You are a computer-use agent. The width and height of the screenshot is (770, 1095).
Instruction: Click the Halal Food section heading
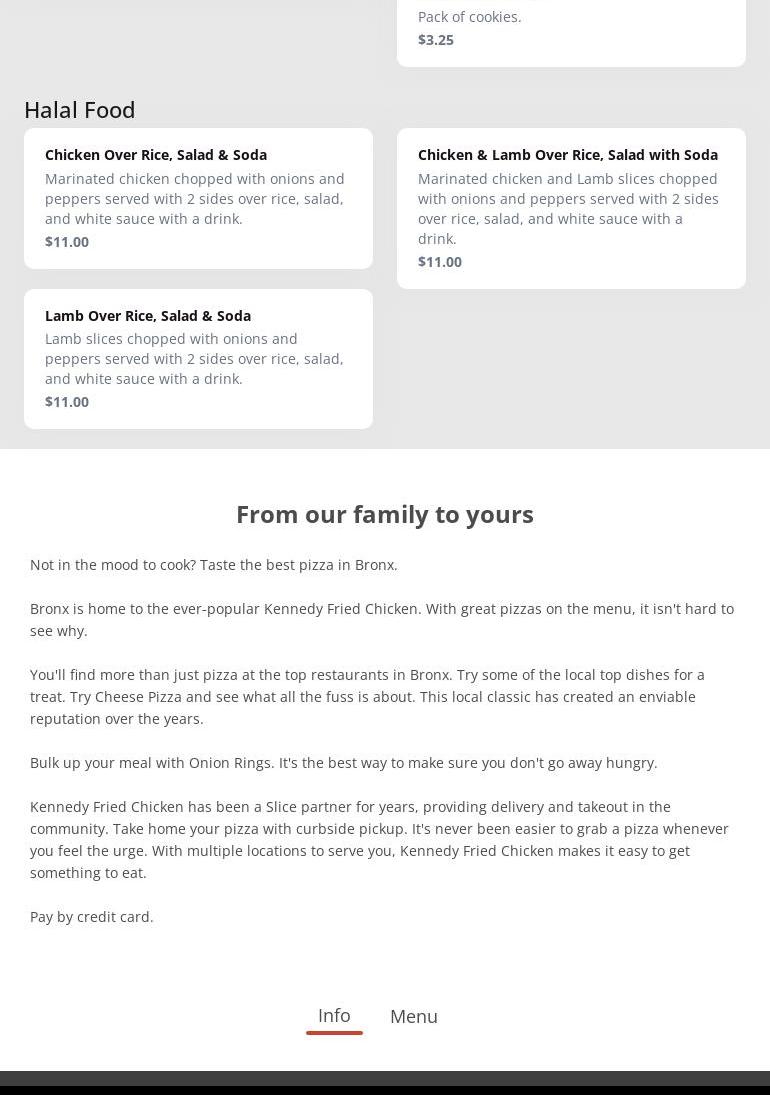tap(80, 110)
